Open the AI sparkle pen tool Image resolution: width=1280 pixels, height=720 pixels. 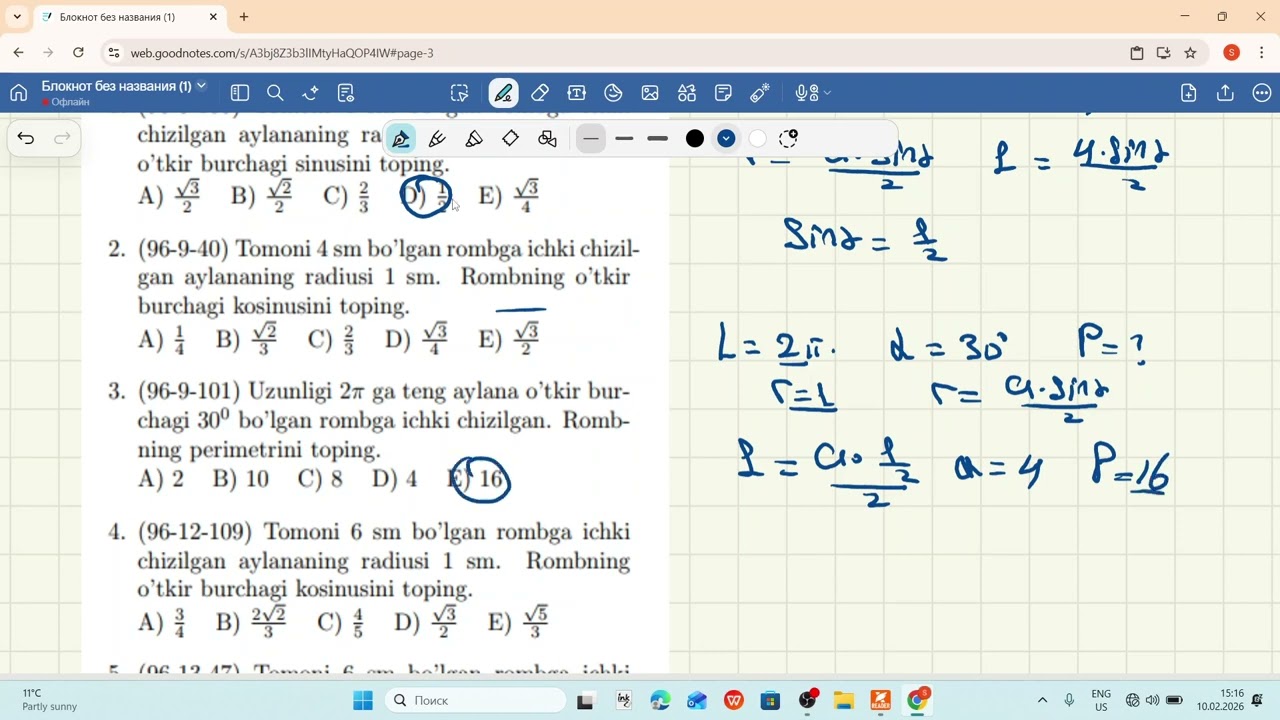coord(311,93)
